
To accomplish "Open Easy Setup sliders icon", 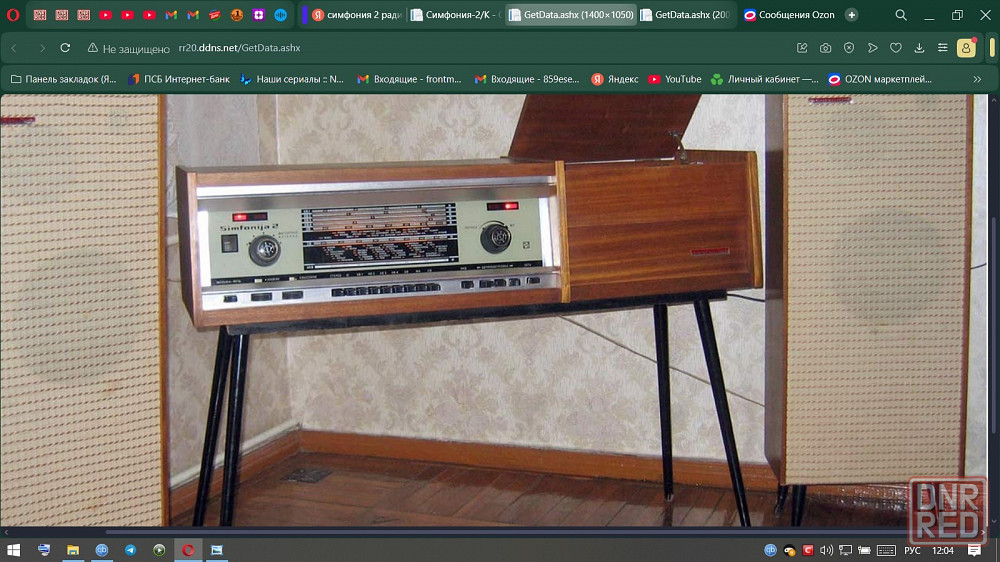I will pos(943,48).
